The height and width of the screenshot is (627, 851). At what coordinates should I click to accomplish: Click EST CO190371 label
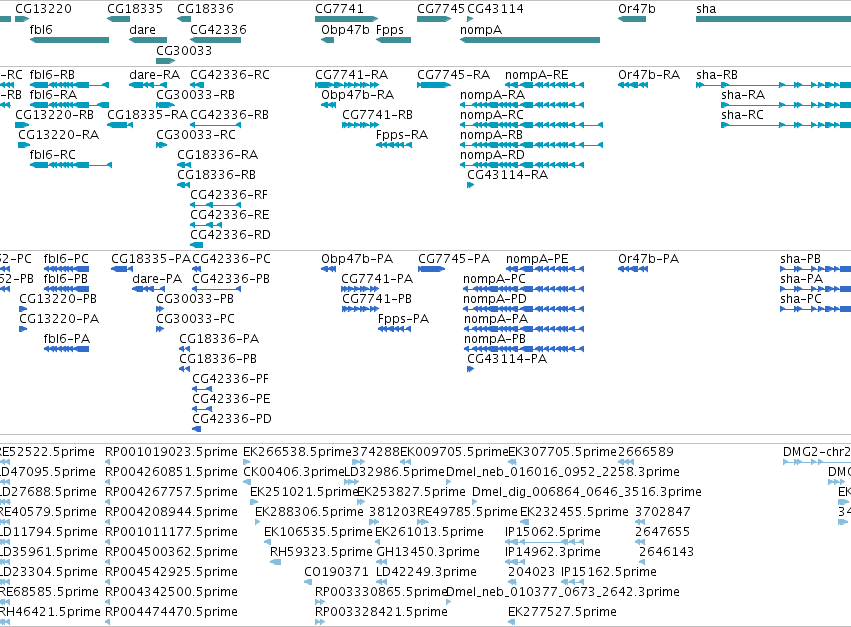(336, 572)
